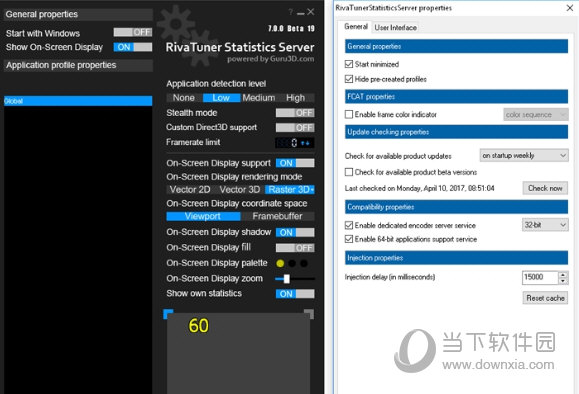
Task: Click the gray top-right preview corner marker
Action: (309, 314)
